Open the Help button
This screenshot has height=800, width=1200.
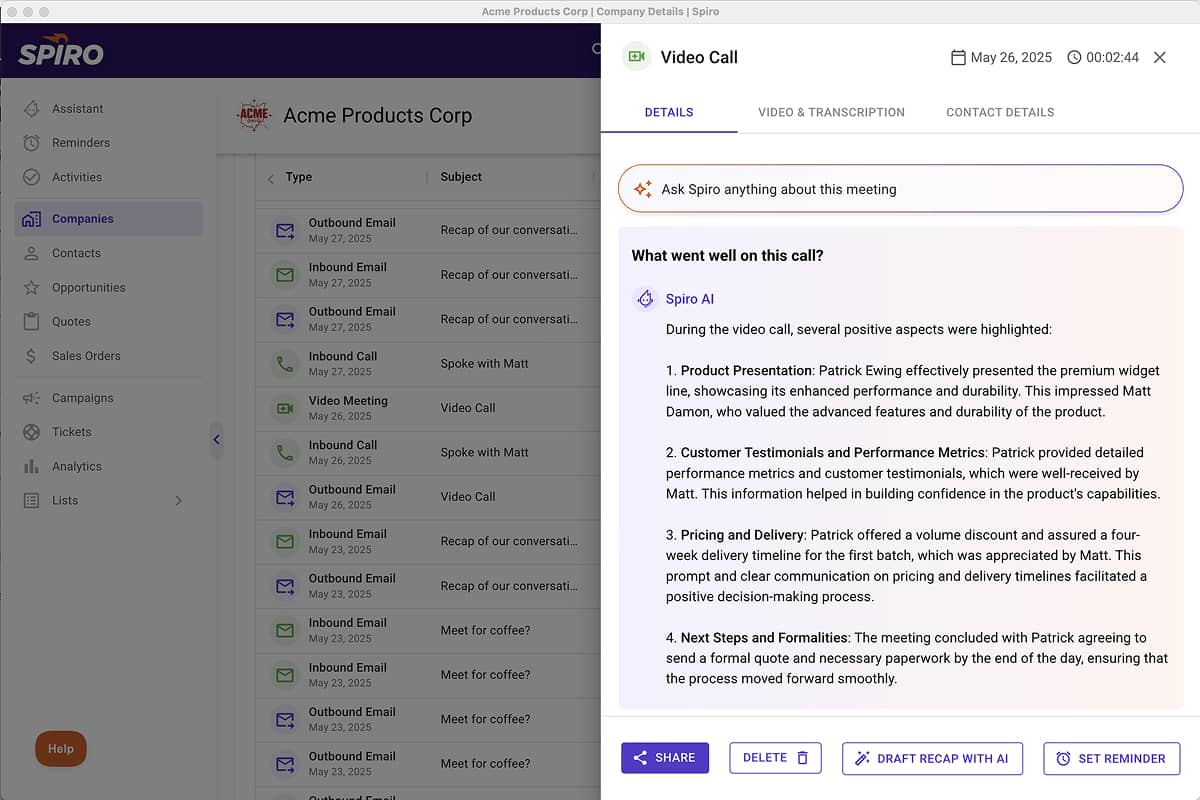(61, 749)
